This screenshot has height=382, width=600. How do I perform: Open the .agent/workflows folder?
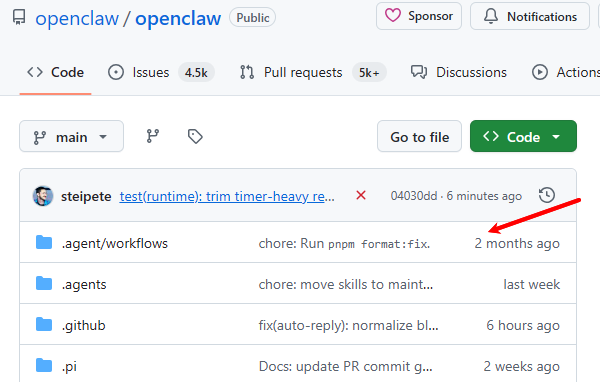[115, 243]
